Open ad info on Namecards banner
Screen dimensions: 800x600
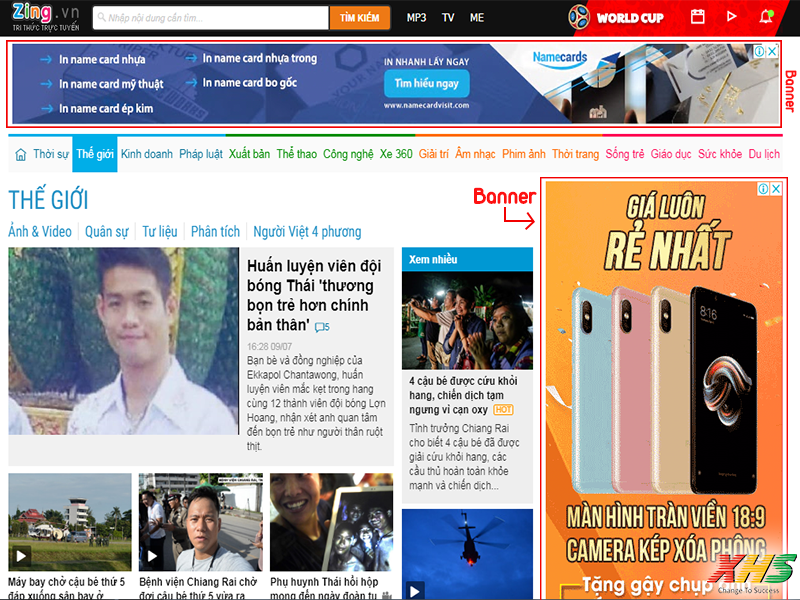point(759,51)
